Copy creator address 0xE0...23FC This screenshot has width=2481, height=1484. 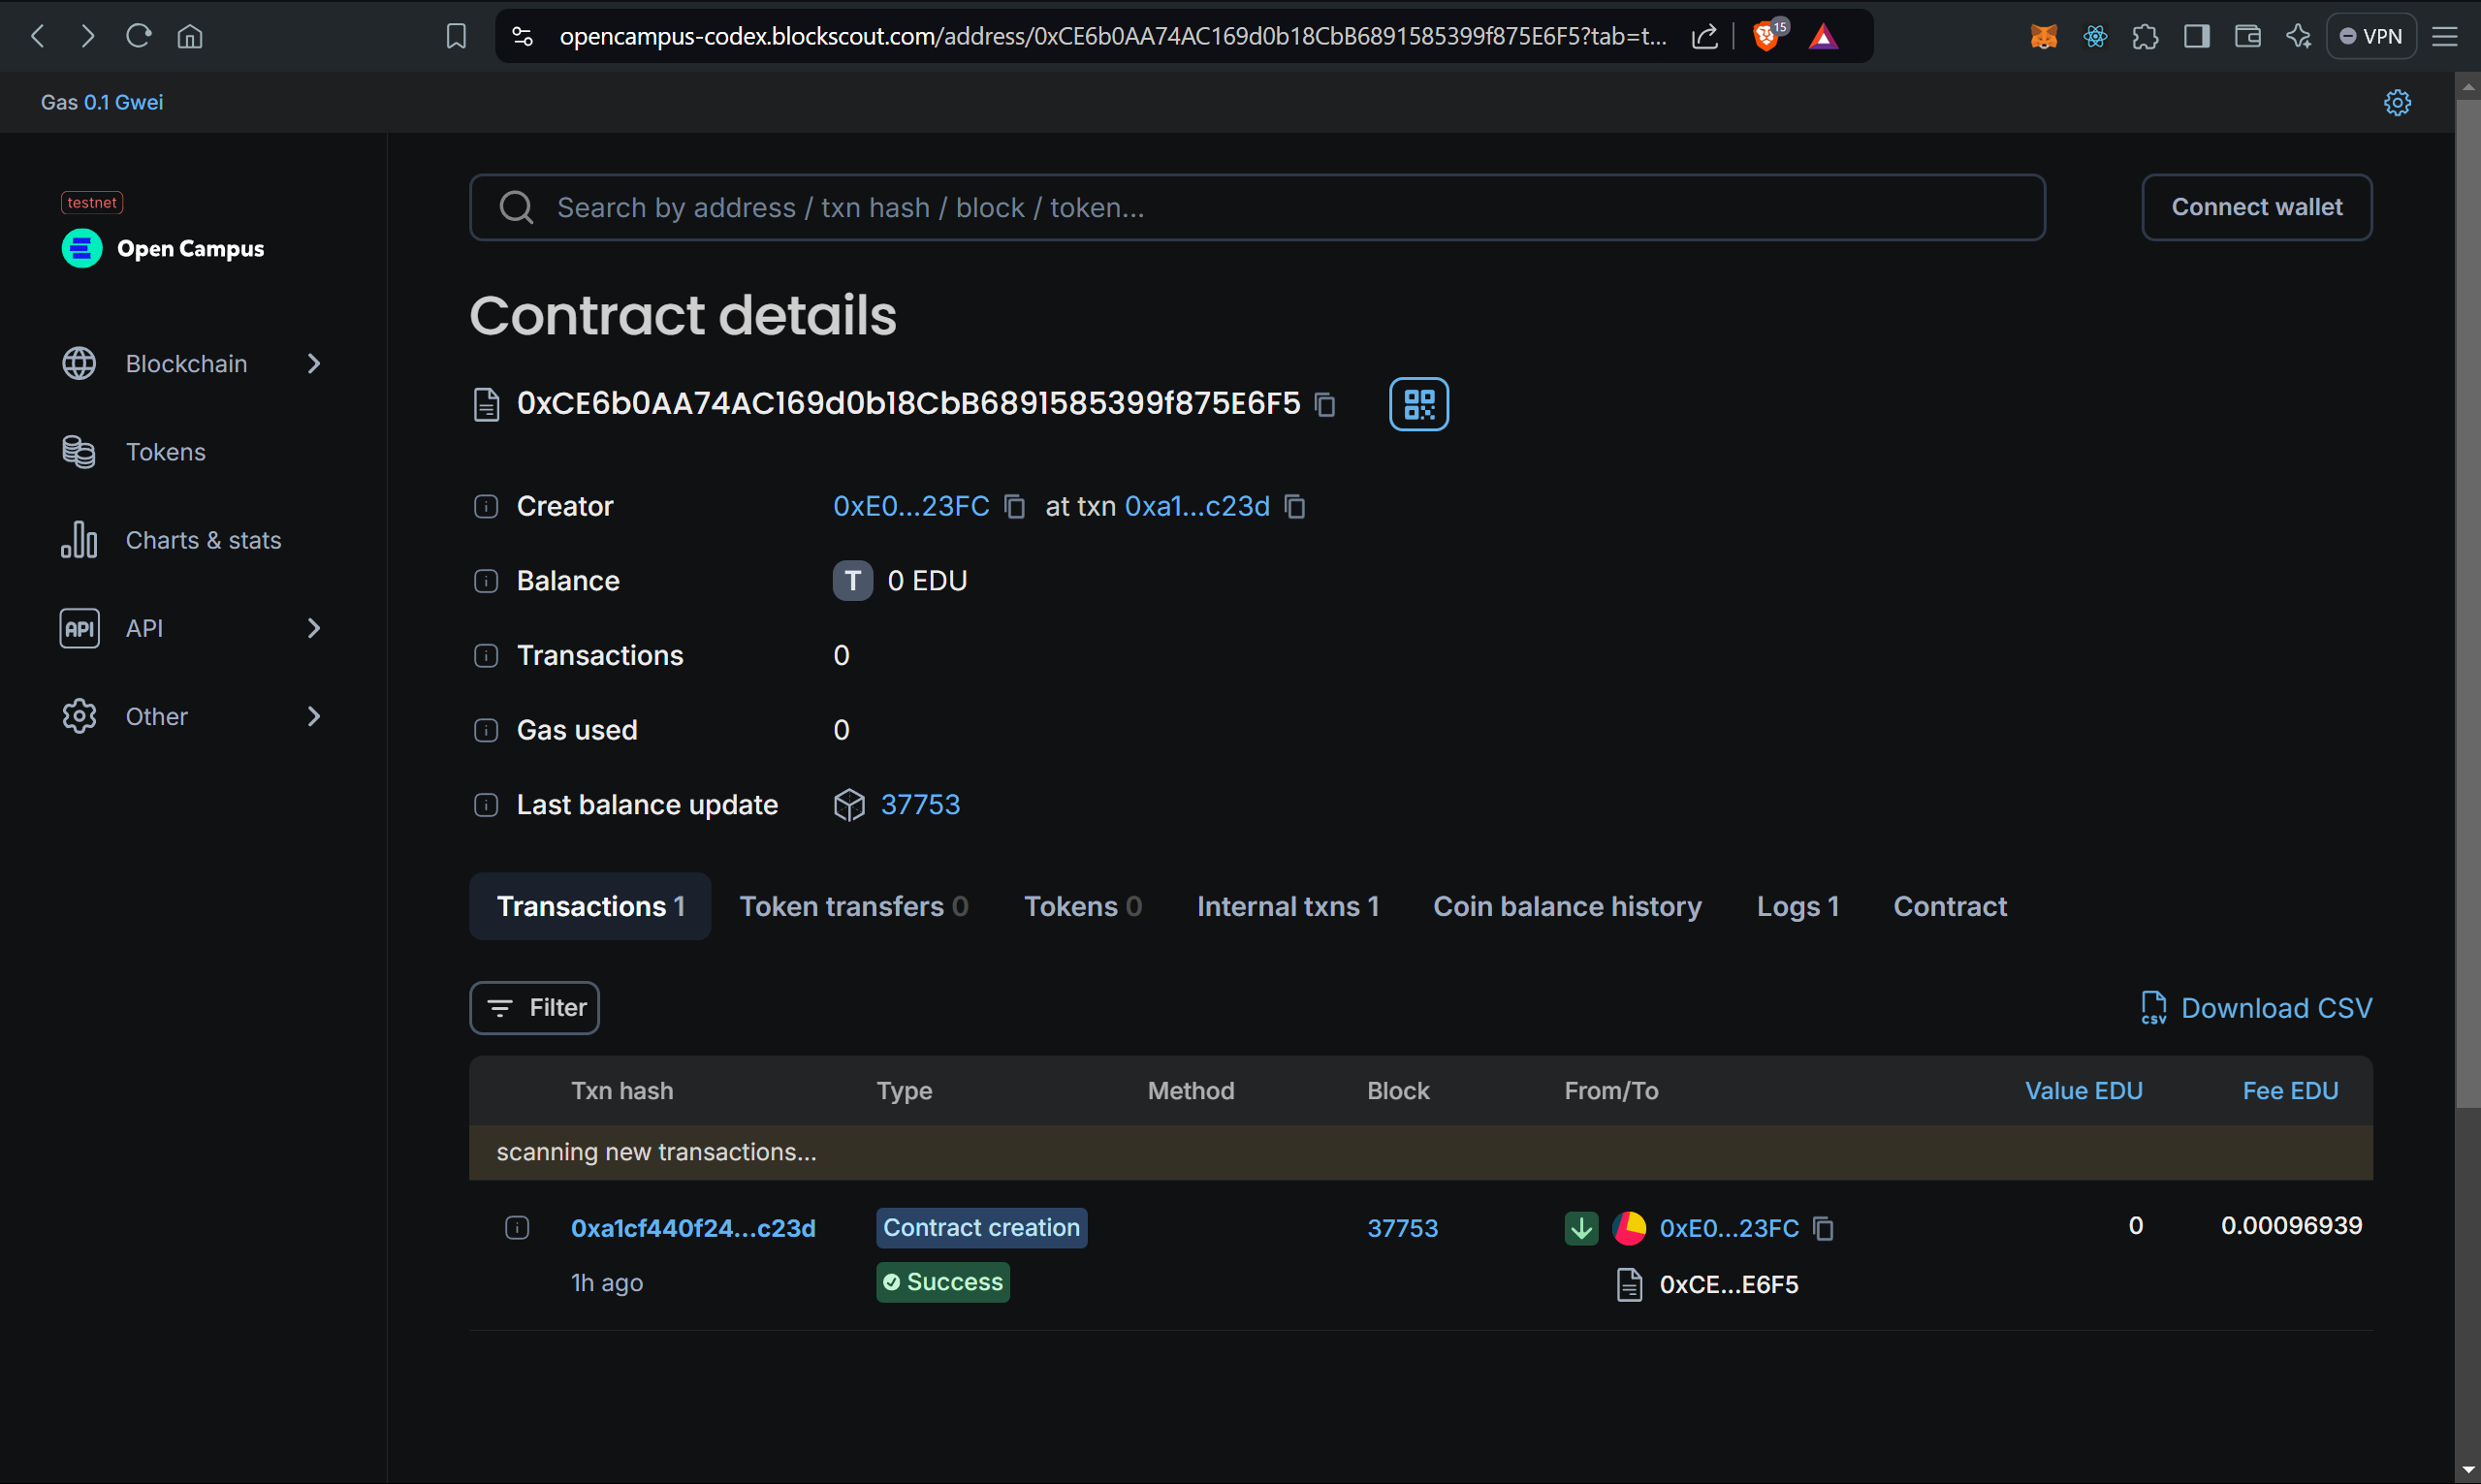point(1014,507)
